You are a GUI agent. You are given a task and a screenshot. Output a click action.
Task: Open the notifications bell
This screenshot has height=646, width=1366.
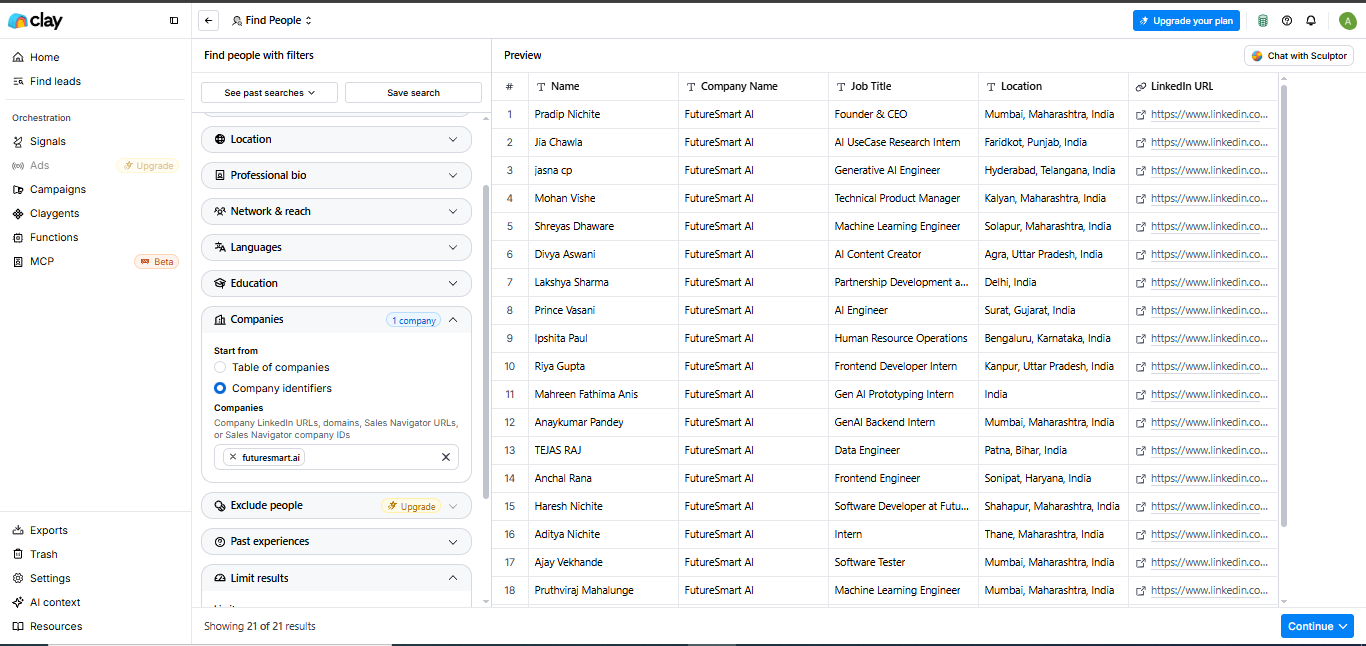point(1311,20)
